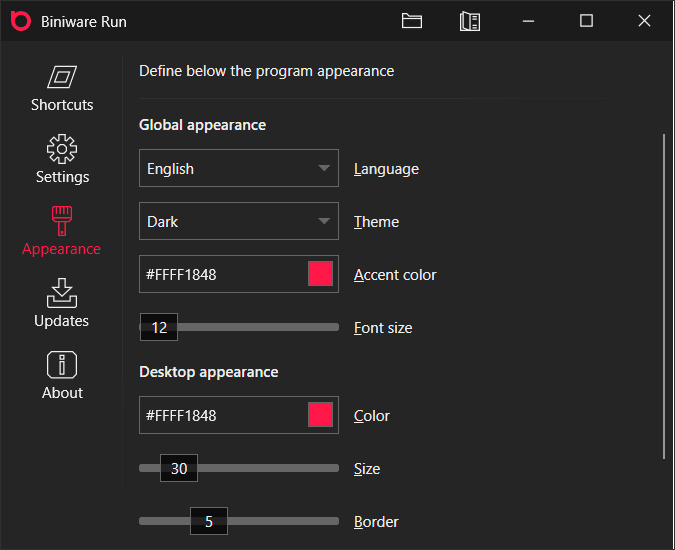Click the folder icon in title bar
Image resolution: width=675 pixels, height=550 pixels.
point(412,21)
